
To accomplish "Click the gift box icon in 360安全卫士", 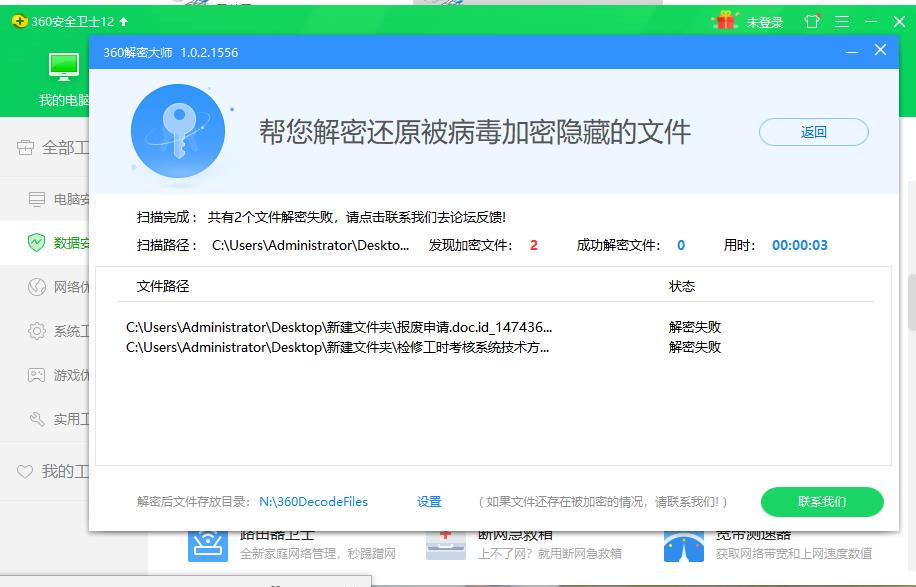I will [x=725, y=22].
